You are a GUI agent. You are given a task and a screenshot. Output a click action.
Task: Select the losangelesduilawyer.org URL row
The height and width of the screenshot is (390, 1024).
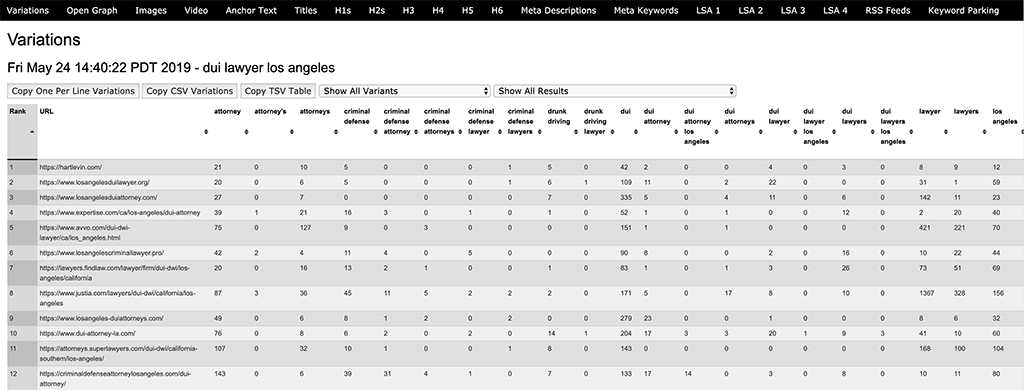tap(512, 182)
